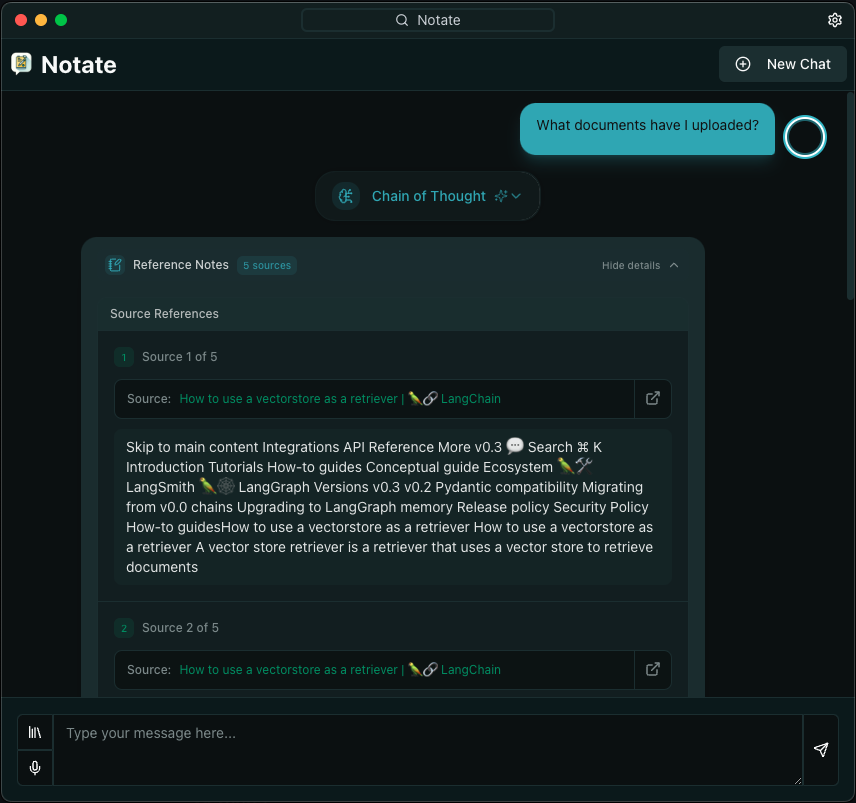
Task: Click the green number 2 badge
Action: tap(124, 628)
